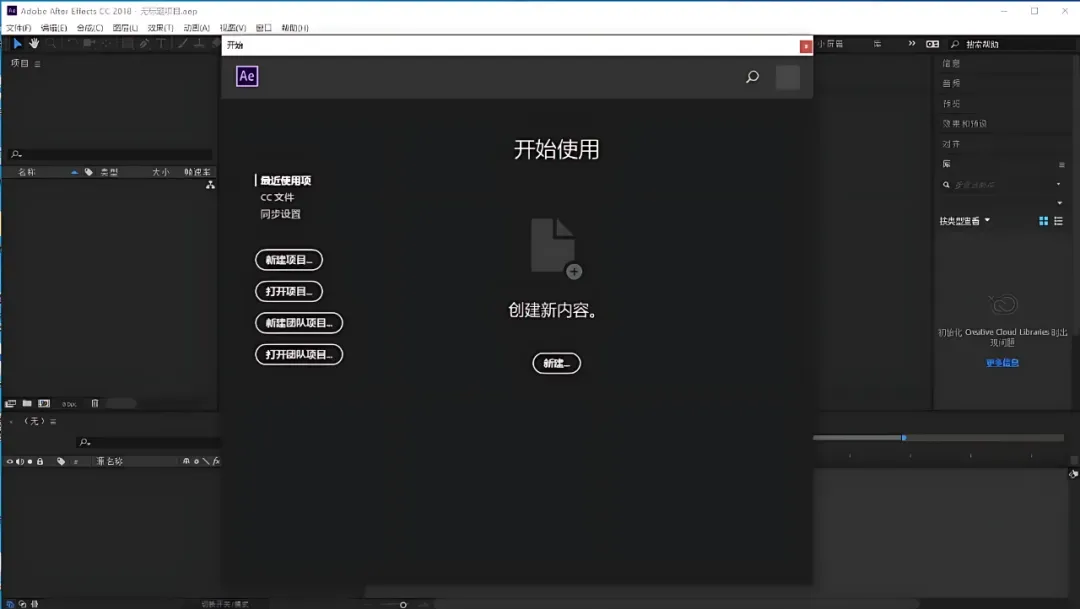
Task: Create a new composition from Project panel footer
Action: click(x=44, y=404)
